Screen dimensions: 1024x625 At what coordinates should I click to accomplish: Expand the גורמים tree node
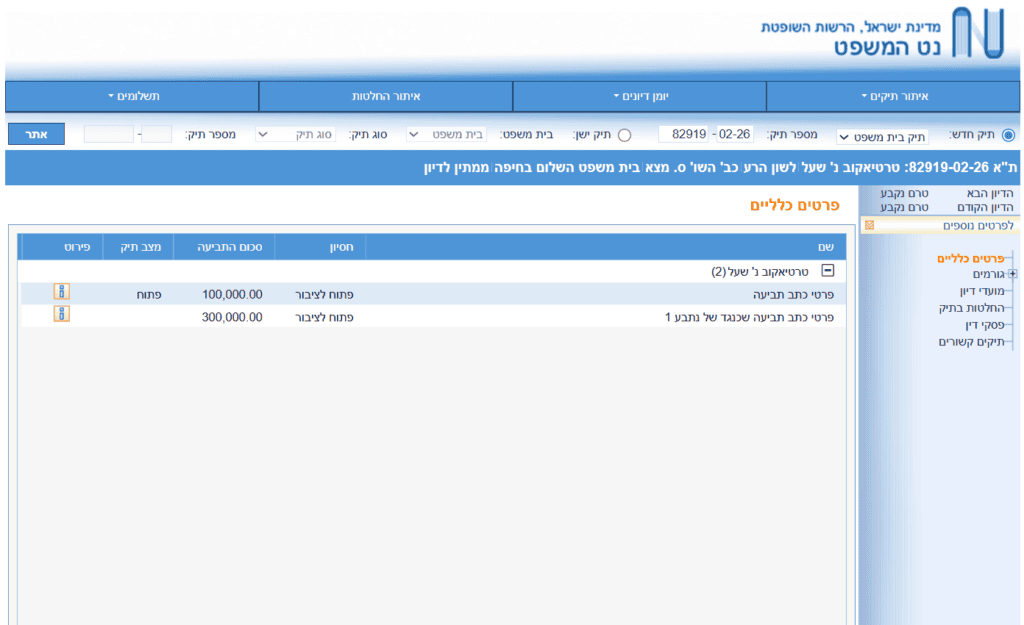pyautogui.click(x=1012, y=274)
